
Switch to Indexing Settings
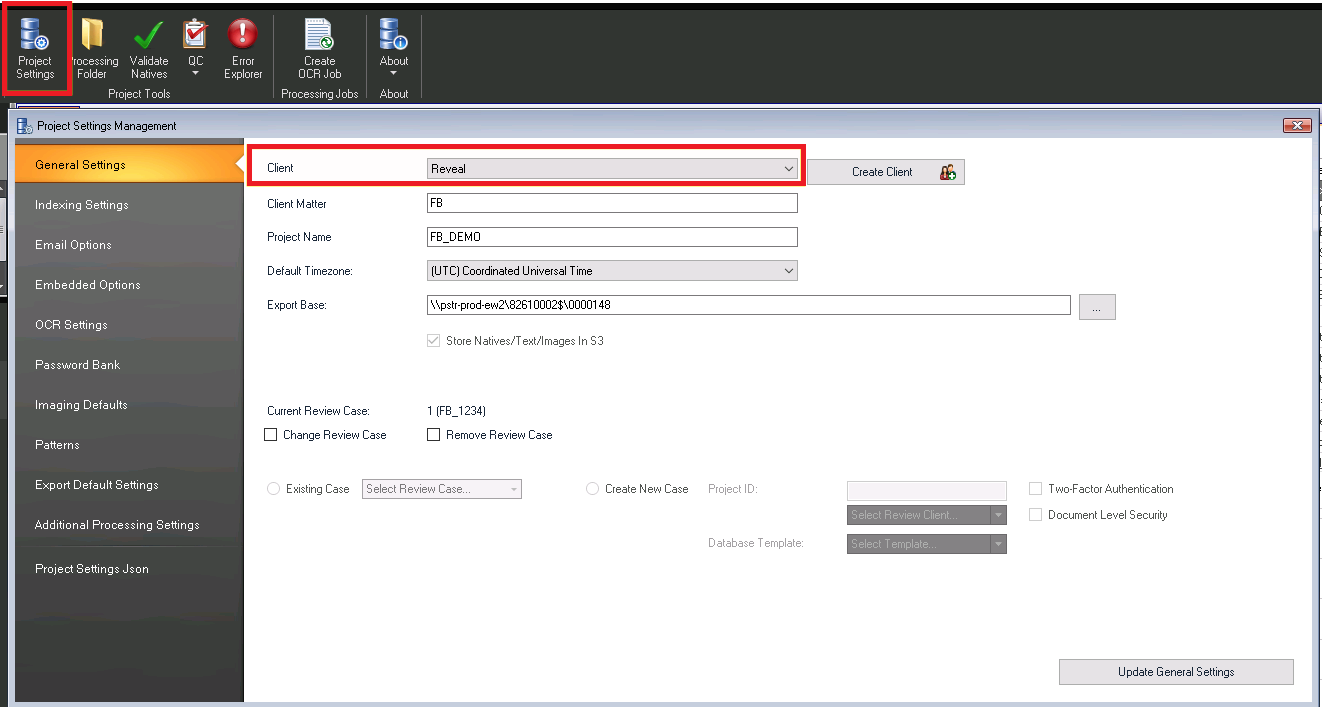pos(130,205)
